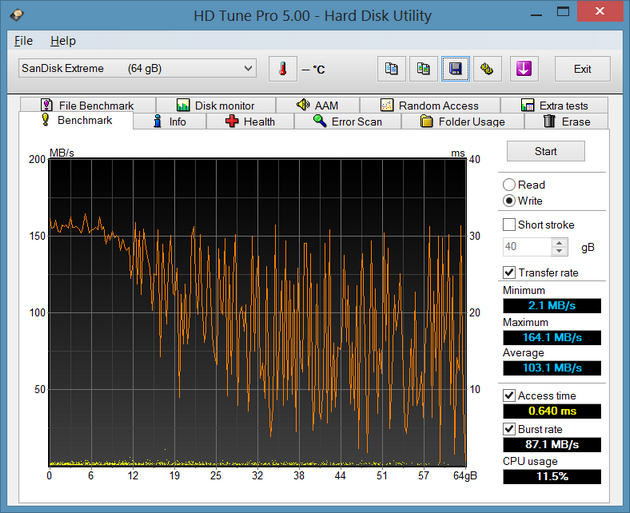
Task: Copy info text to clipboard icon
Action: (x=391, y=69)
